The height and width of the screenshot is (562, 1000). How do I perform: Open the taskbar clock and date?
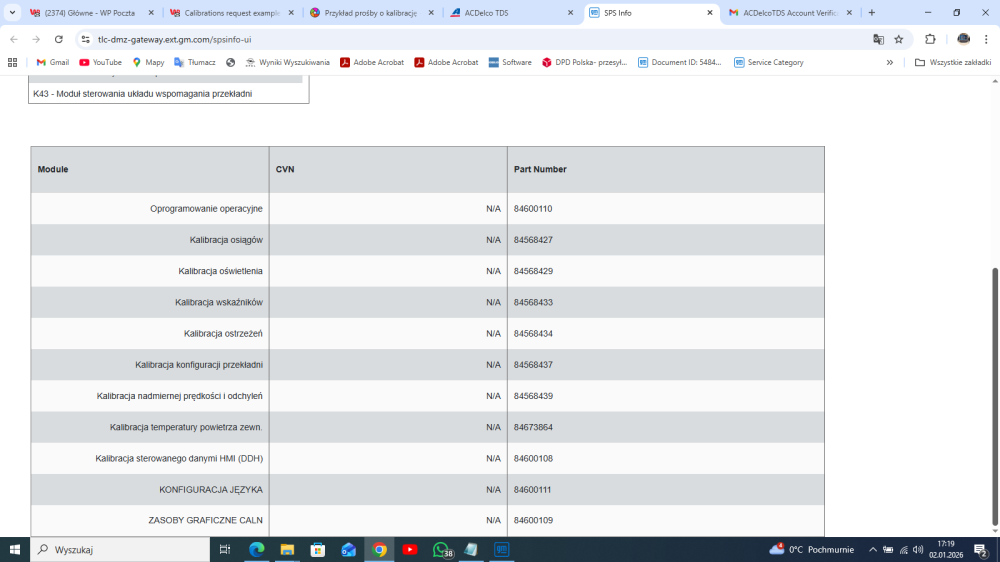tap(946, 549)
